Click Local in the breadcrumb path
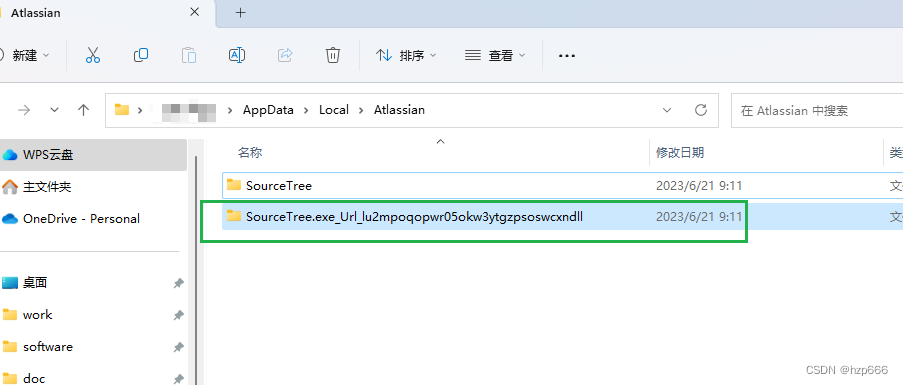Viewport: 903px width, 385px height. [x=334, y=110]
